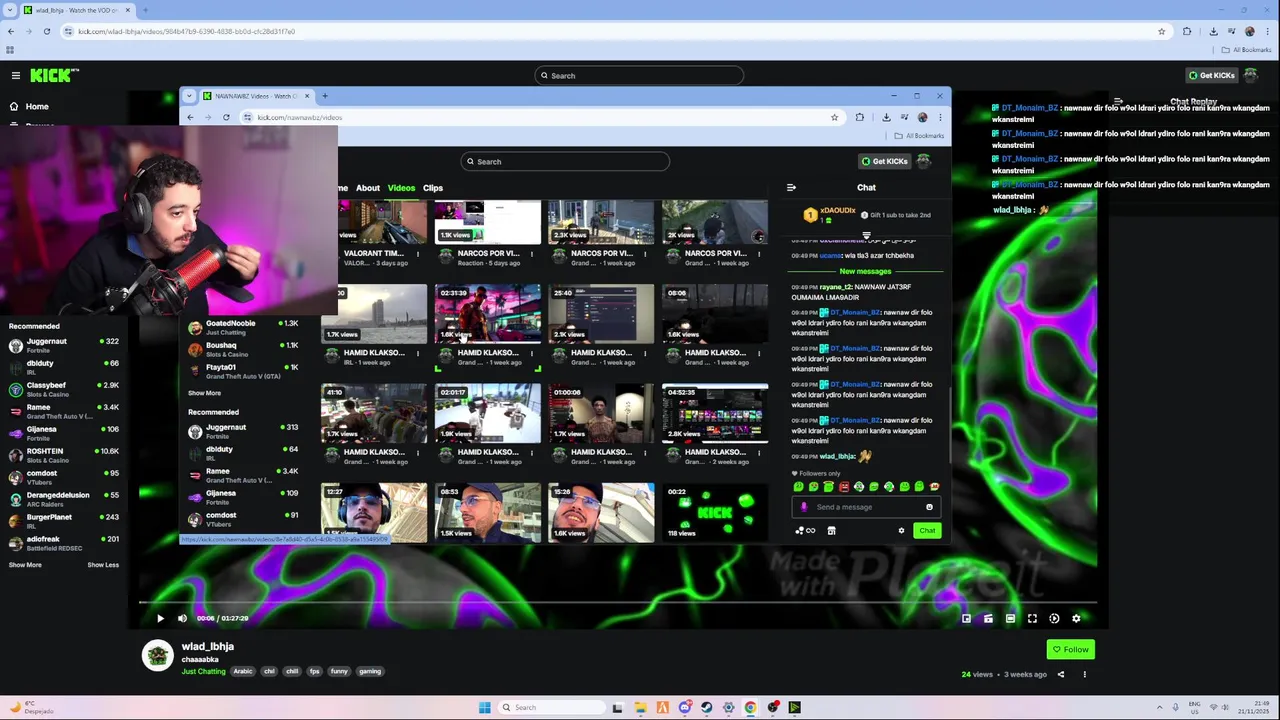The image size is (1280, 720).
Task: Bookmark this page with star icon
Action: pyautogui.click(x=1161, y=31)
